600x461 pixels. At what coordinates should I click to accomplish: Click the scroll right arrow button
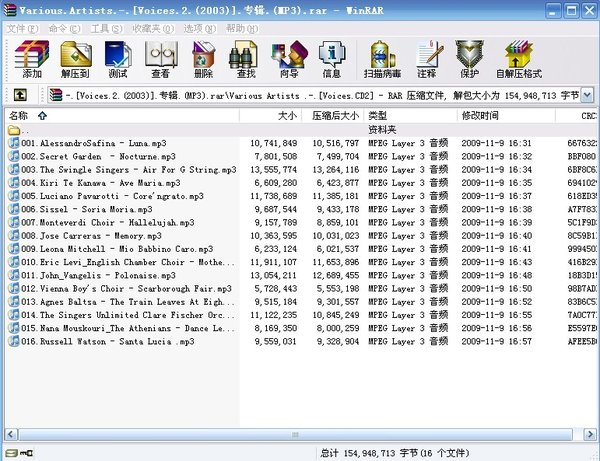click(x=590, y=435)
